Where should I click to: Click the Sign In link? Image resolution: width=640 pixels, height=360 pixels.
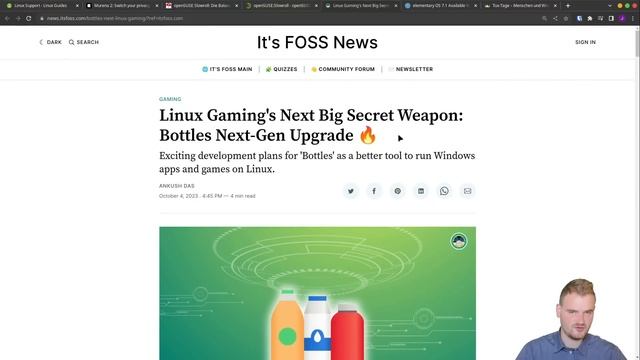(x=585, y=42)
